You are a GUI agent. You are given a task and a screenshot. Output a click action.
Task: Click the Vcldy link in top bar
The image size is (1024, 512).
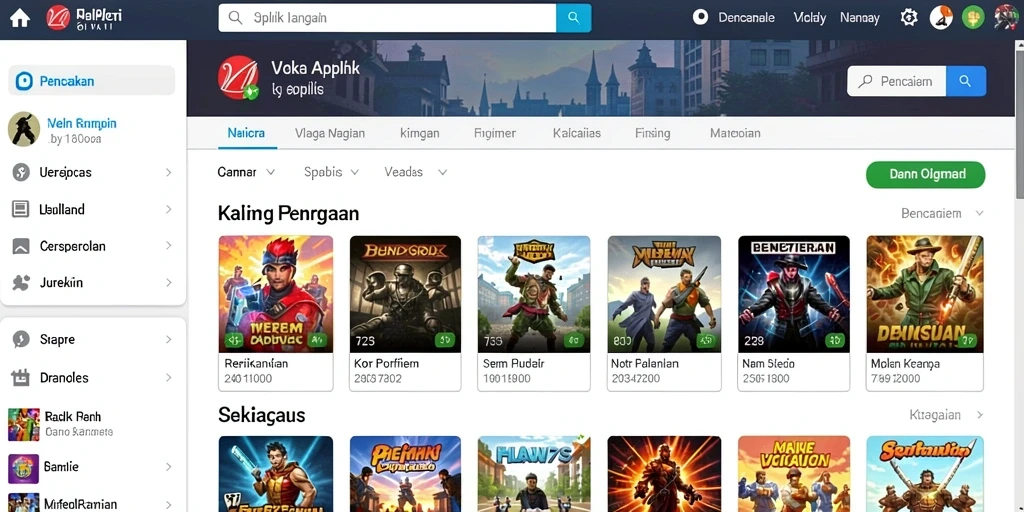point(810,18)
